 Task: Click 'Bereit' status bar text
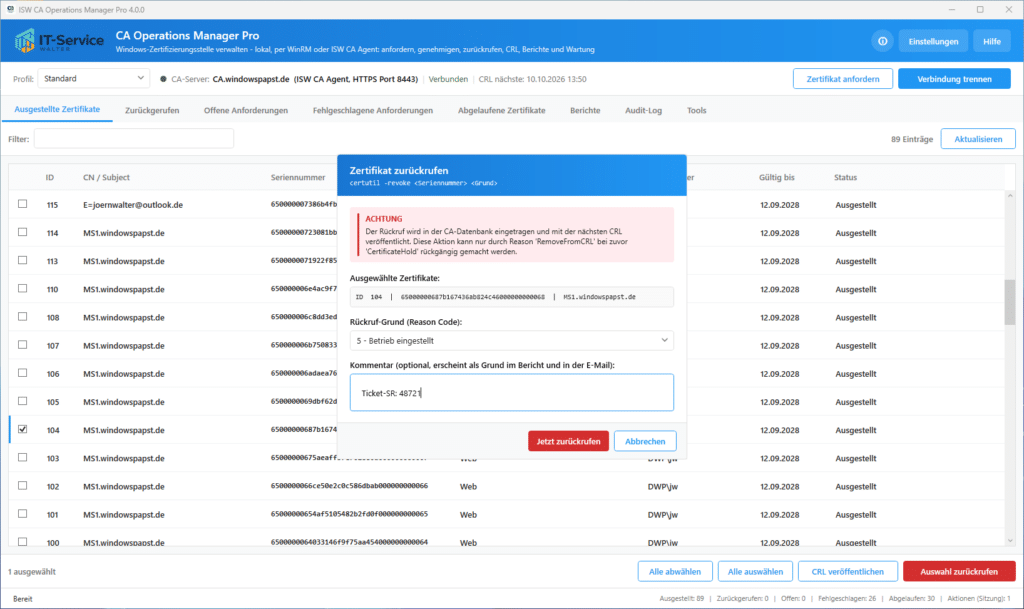[x=22, y=599]
